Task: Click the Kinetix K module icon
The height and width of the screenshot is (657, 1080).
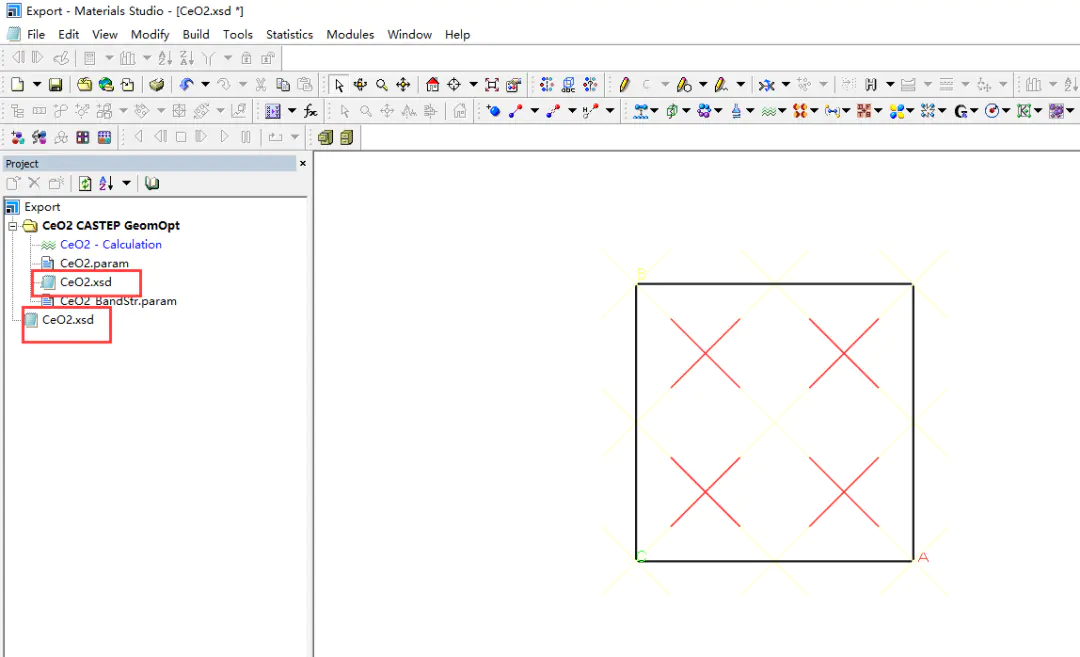Action: point(1024,111)
